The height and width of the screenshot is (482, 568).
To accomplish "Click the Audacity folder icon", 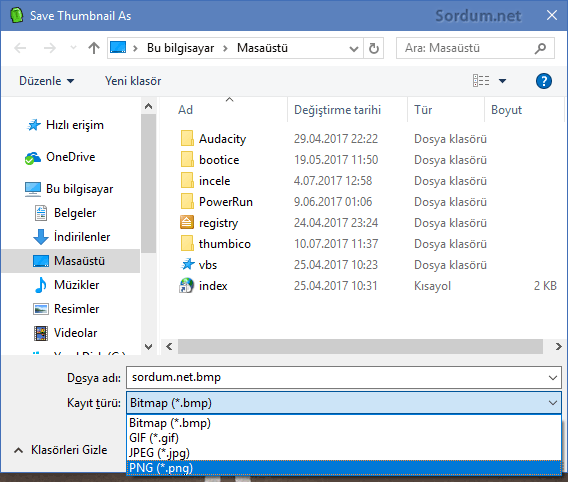I will tap(187, 139).
